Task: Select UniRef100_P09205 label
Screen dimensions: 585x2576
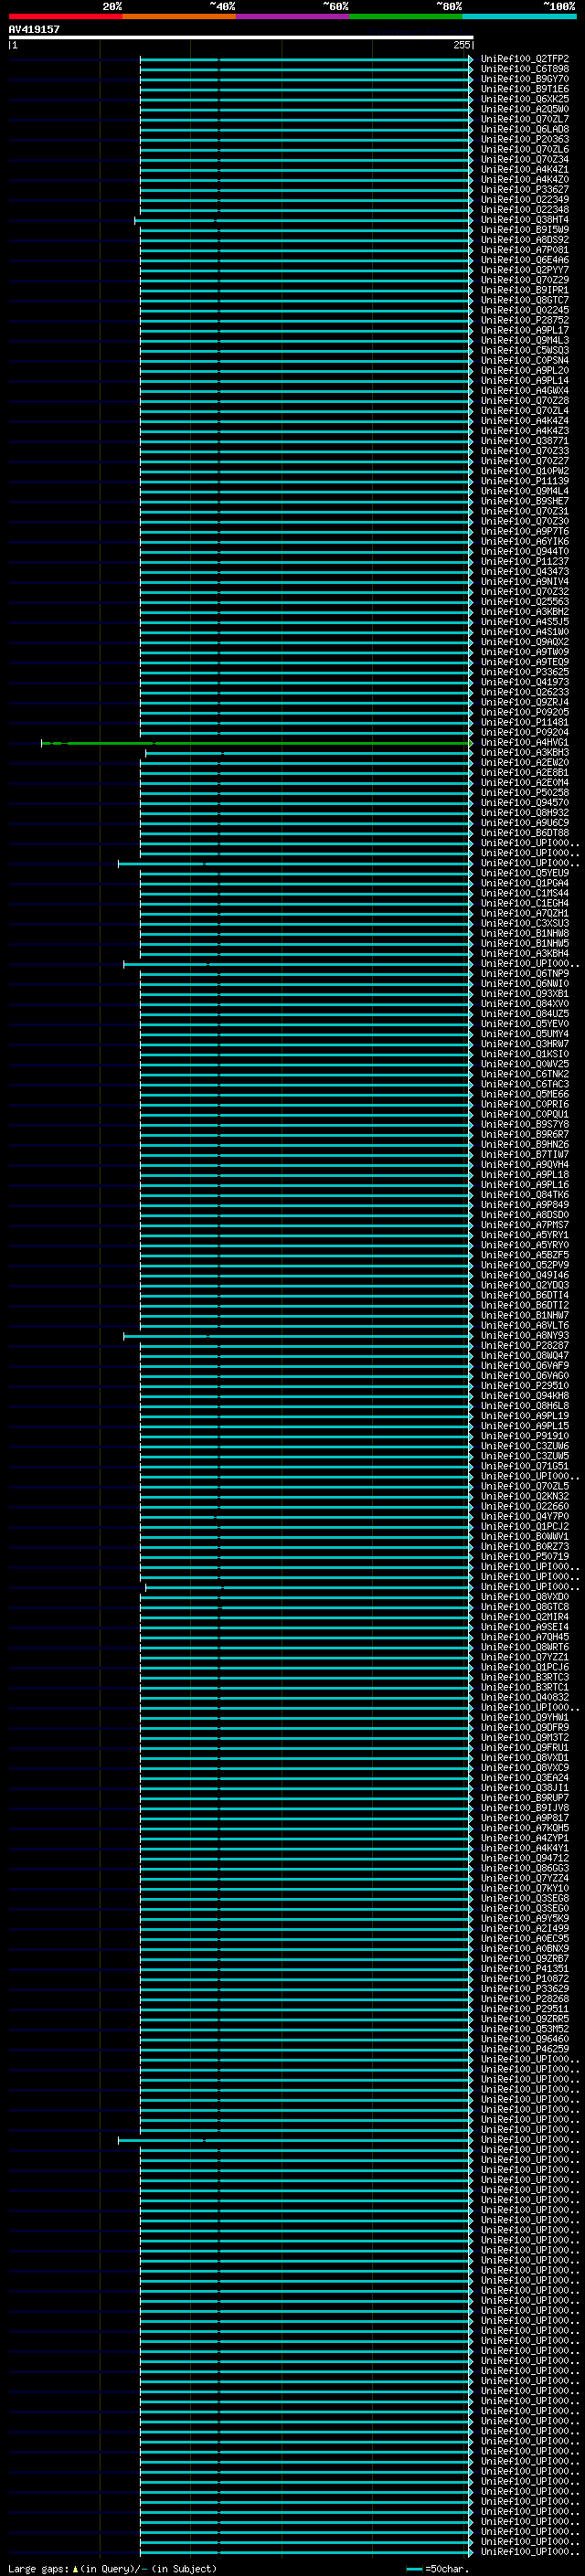Action: (525, 712)
